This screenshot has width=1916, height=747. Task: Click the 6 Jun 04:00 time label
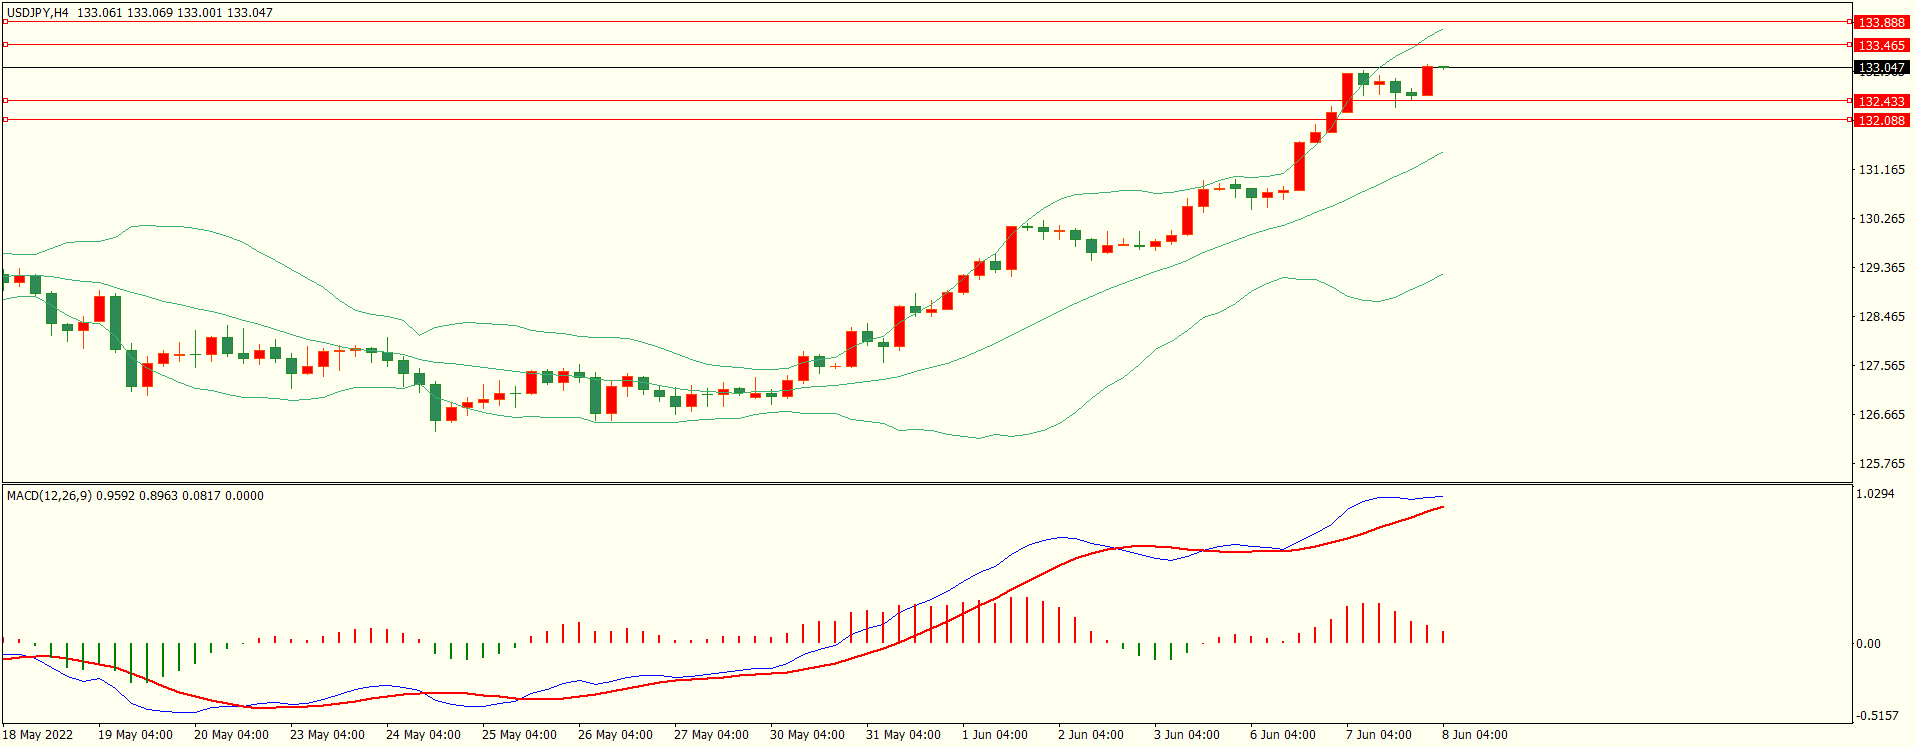point(1283,735)
